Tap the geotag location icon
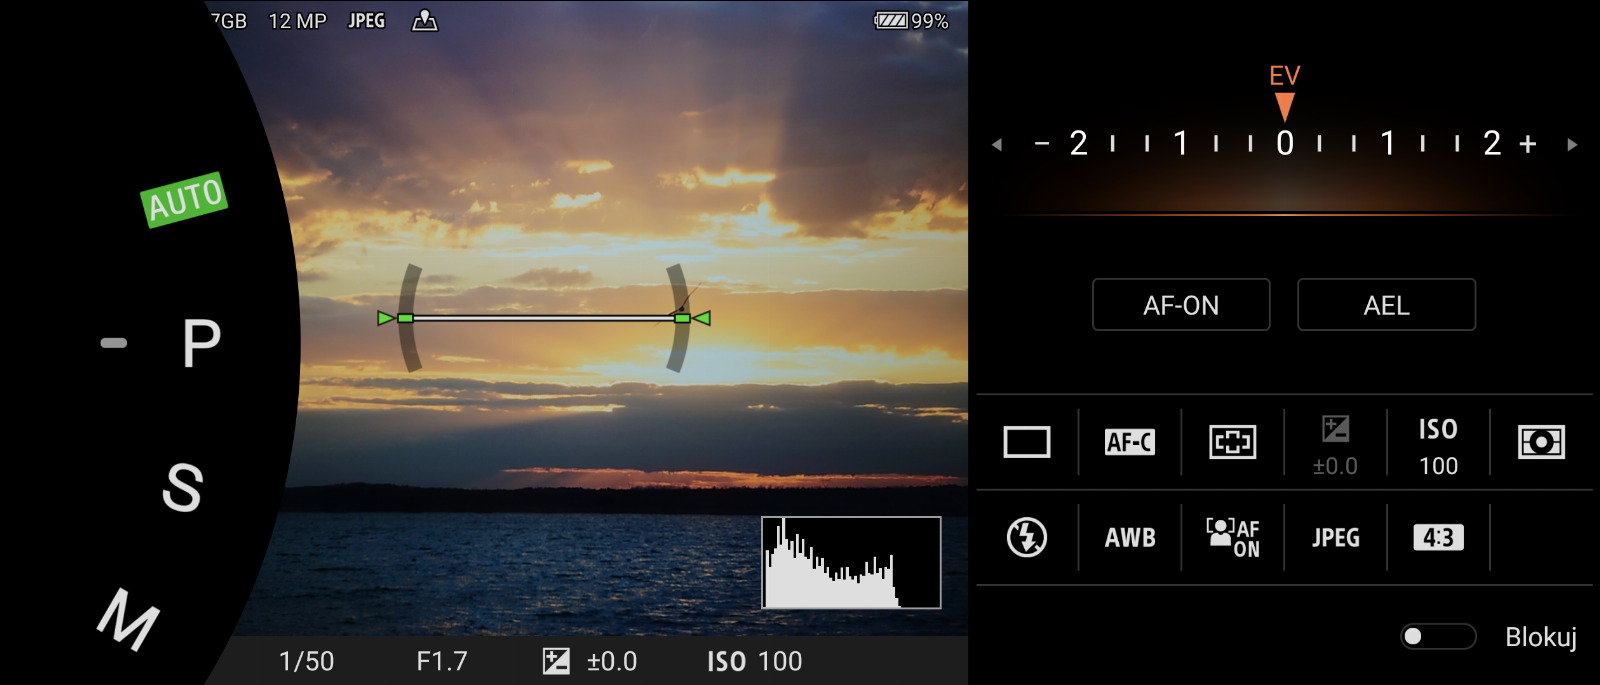This screenshot has height=685, width=1600. 425,21
